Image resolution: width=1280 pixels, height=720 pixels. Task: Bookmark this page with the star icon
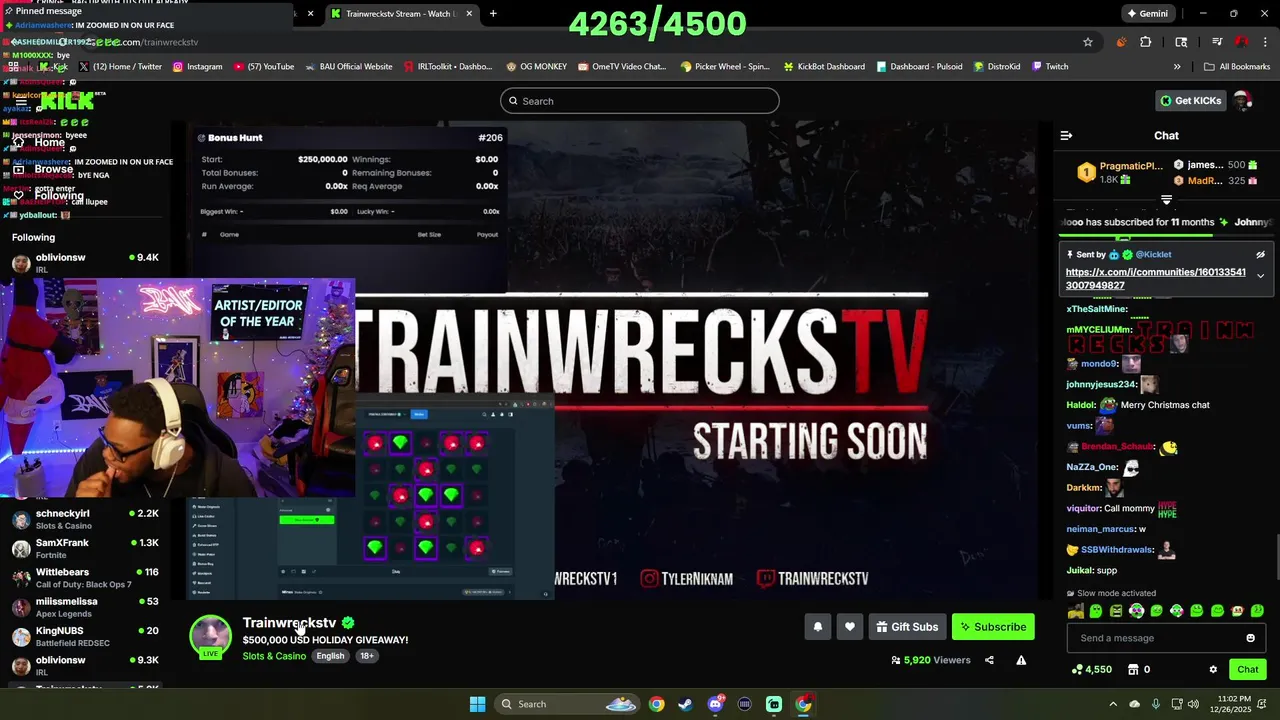(1088, 42)
